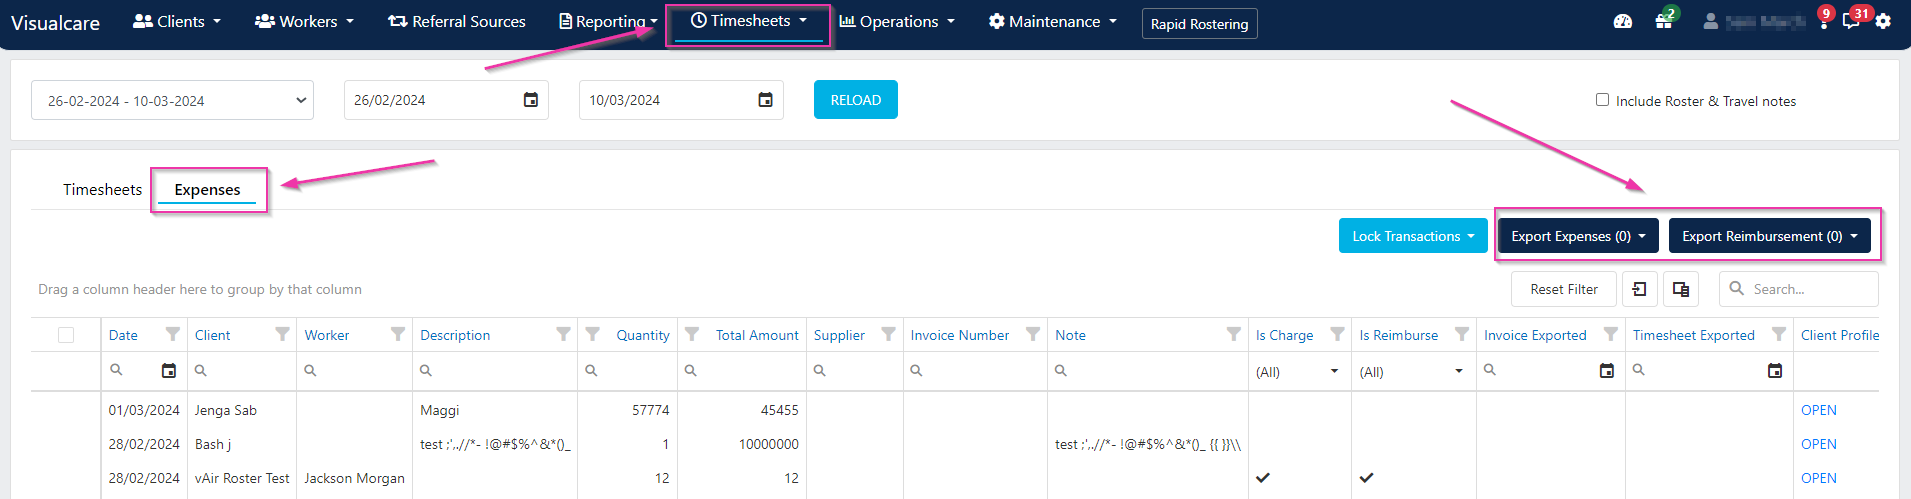Image resolution: width=1911 pixels, height=499 pixels.
Task: Tick the select-all checkbox in grid header
Action: click(x=66, y=335)
